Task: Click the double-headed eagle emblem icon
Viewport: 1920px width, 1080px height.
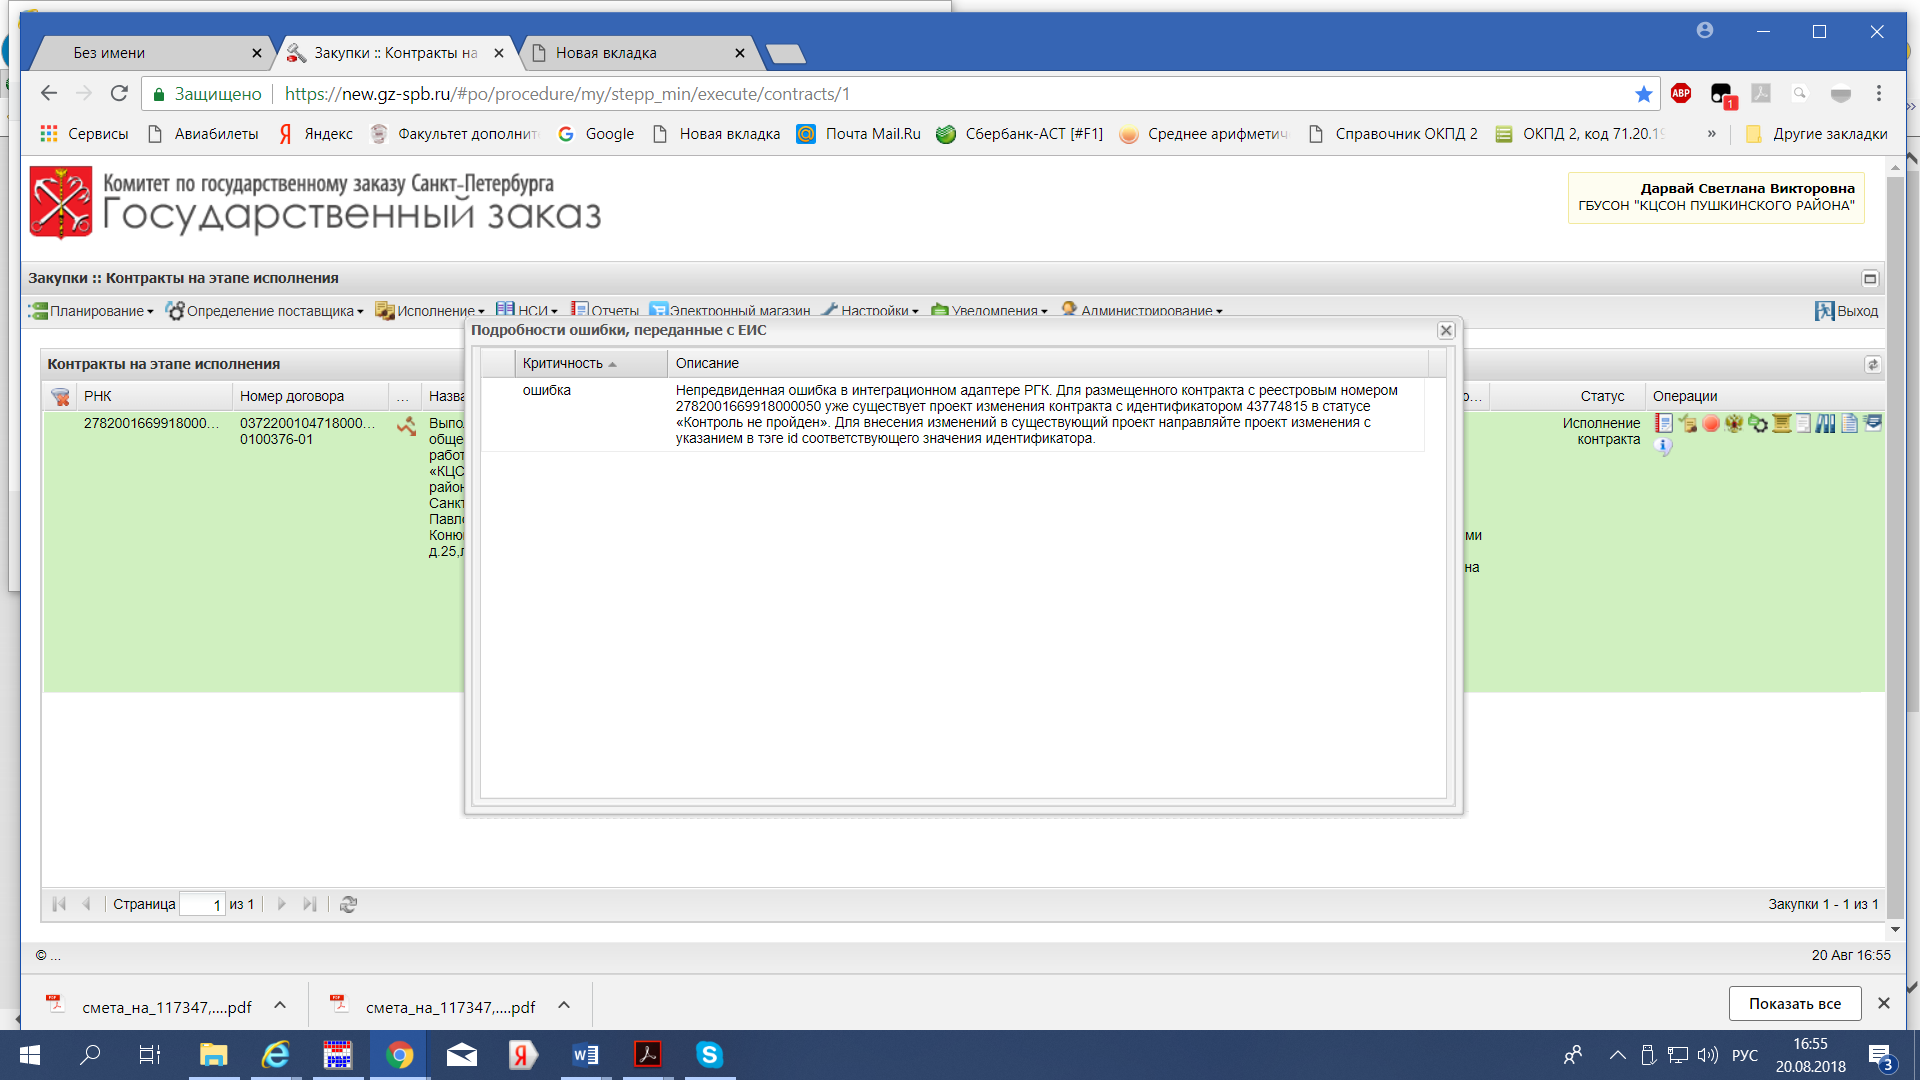Action: [x=1734, y=423]
